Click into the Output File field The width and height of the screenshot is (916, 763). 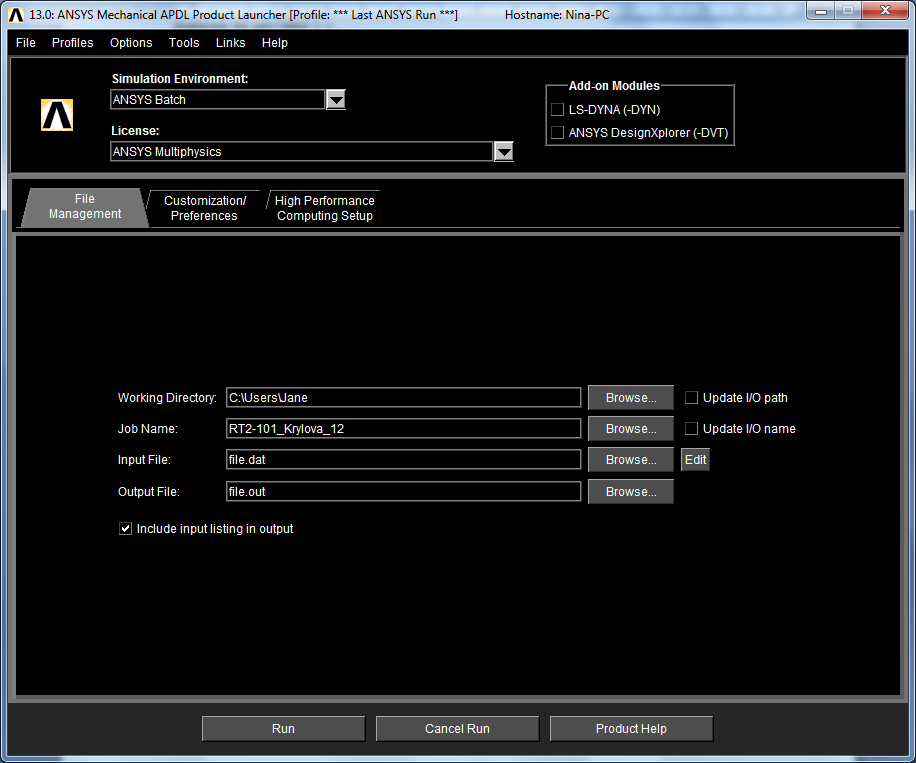pos(403,492)
